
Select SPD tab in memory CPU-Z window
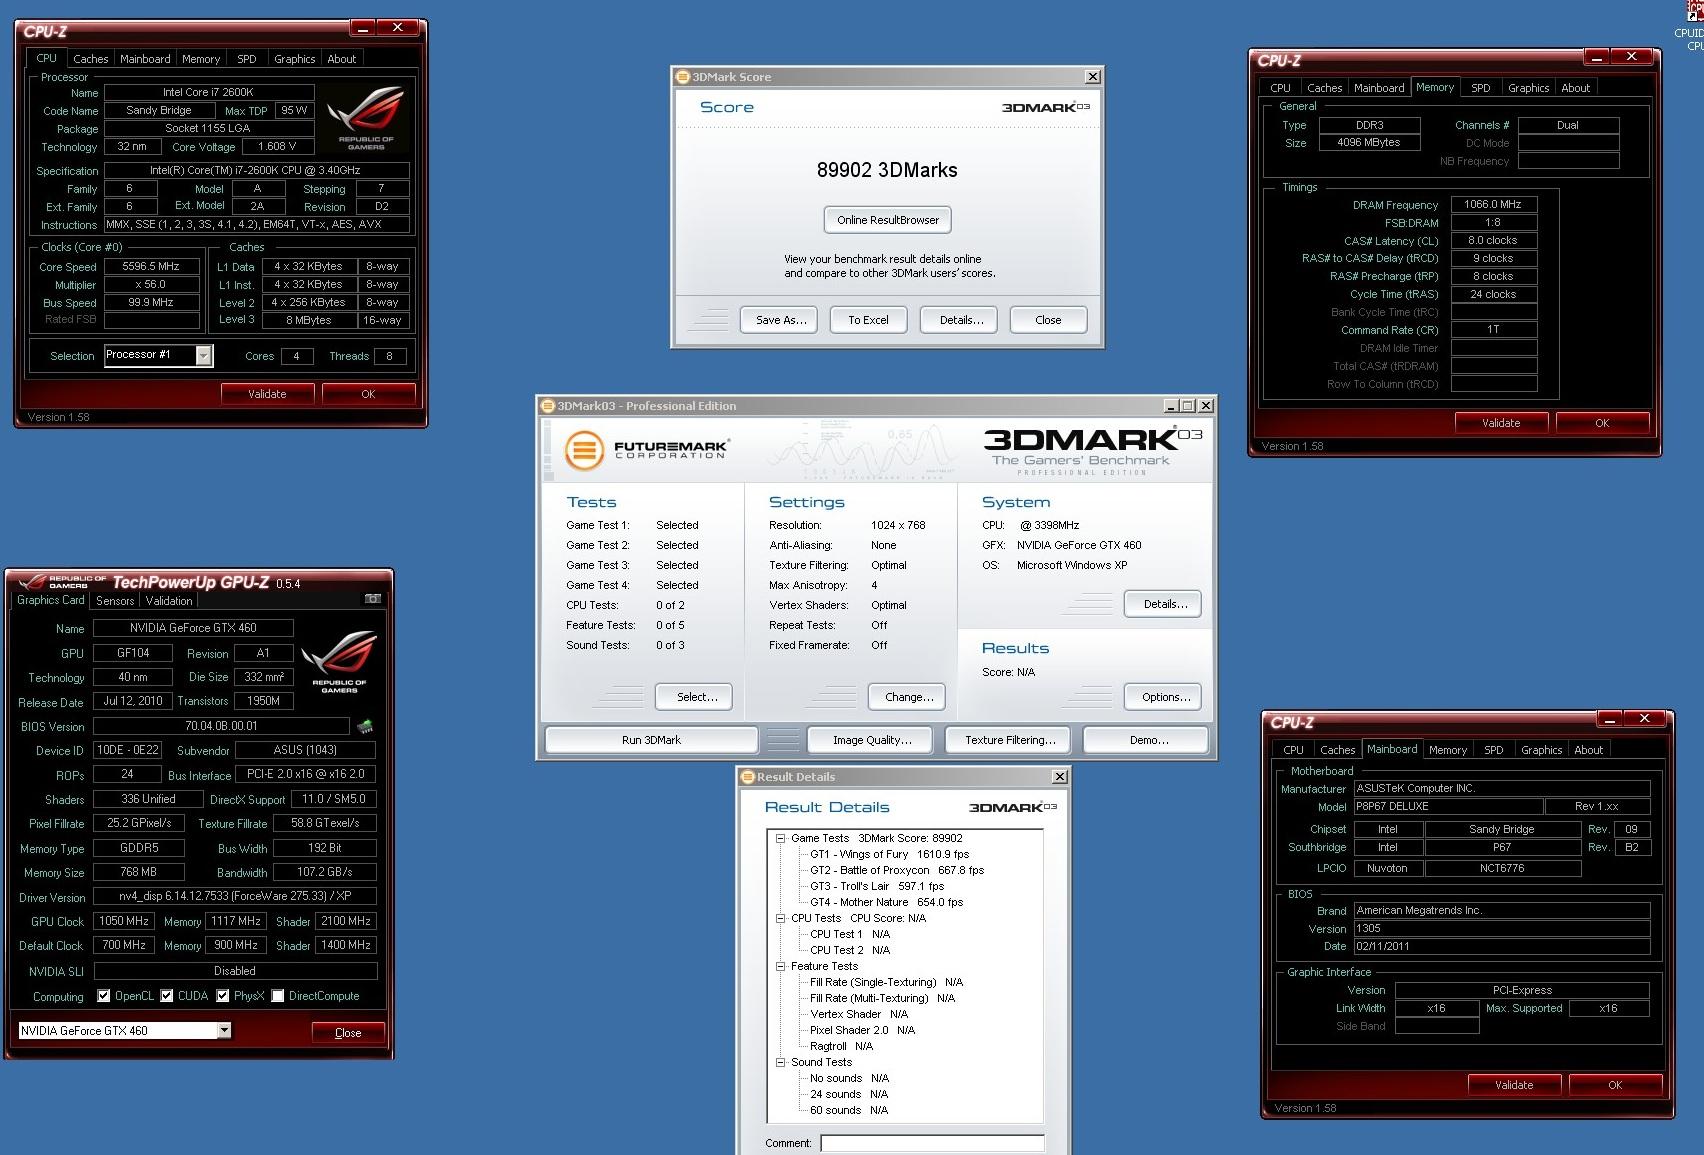(x=1481, y=88)
